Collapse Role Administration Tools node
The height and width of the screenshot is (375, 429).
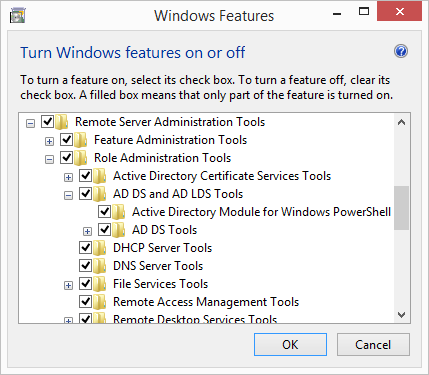click(49, 160)
